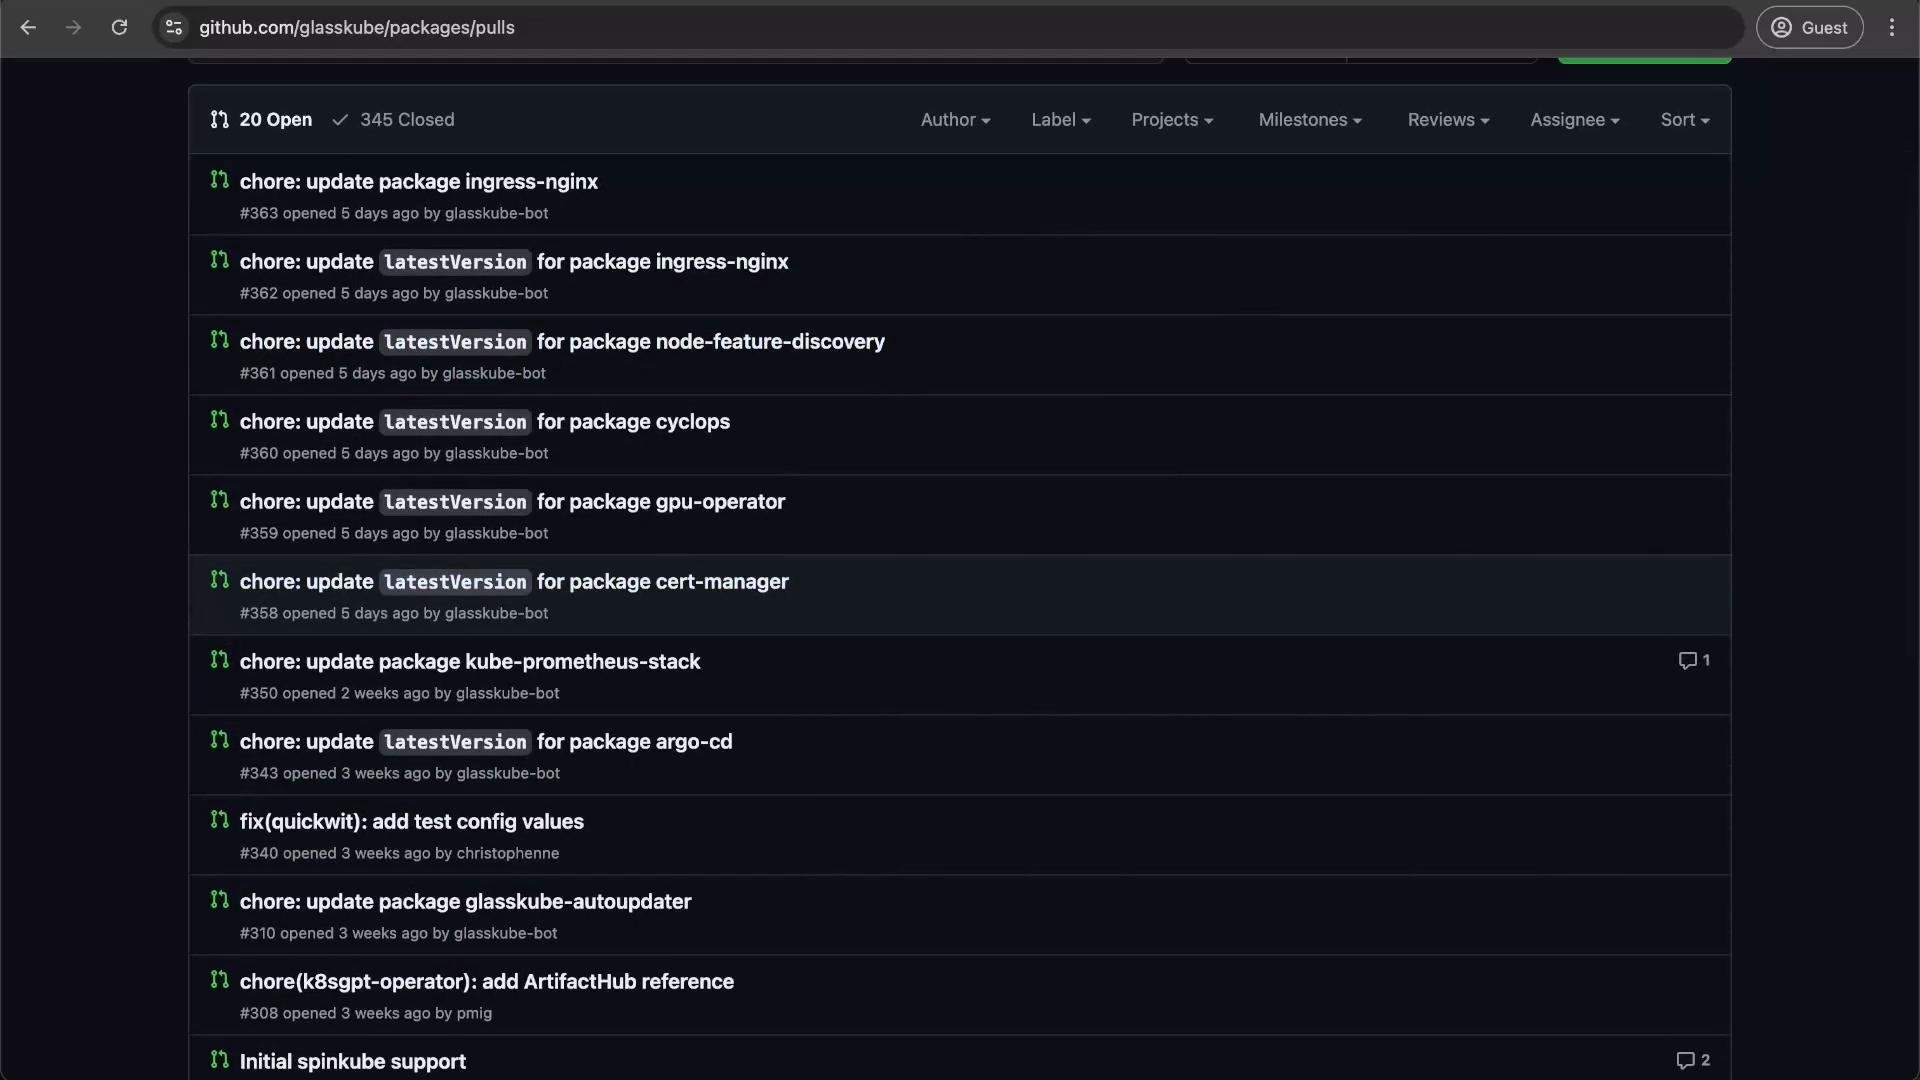The image size is (1920, 1080).
Task: Click pull request icon for glasskube-autoupdater row
Action: click(220, 900)
